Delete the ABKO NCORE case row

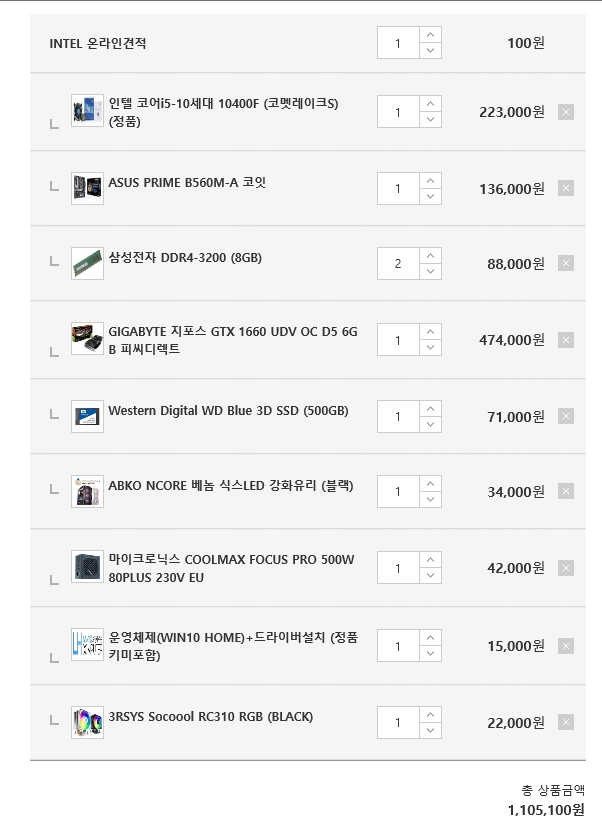[566, 491]
